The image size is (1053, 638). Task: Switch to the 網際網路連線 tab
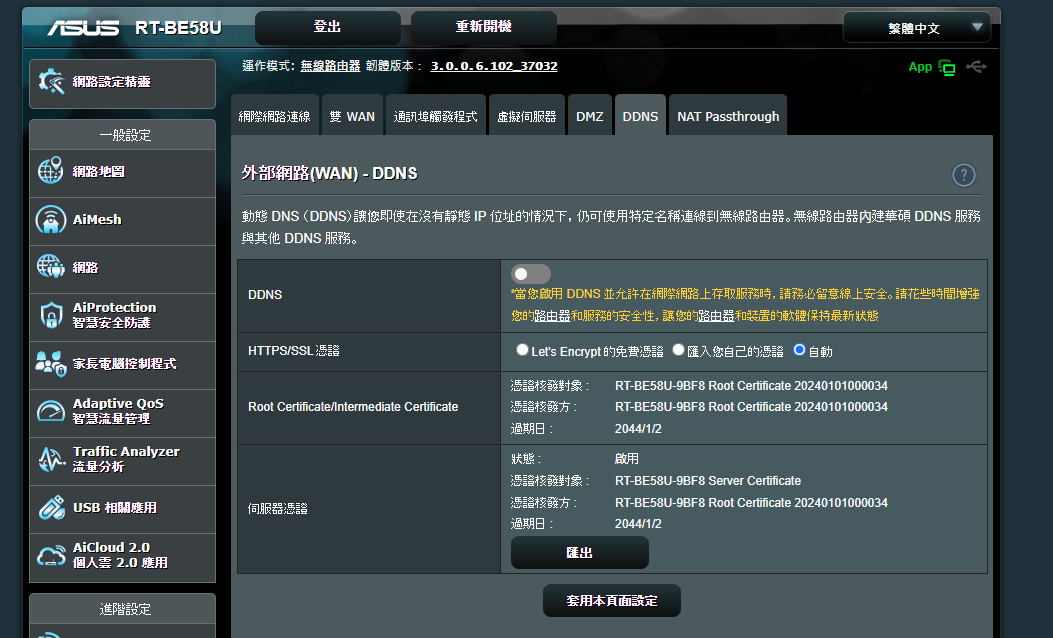[x=275, y=116]
